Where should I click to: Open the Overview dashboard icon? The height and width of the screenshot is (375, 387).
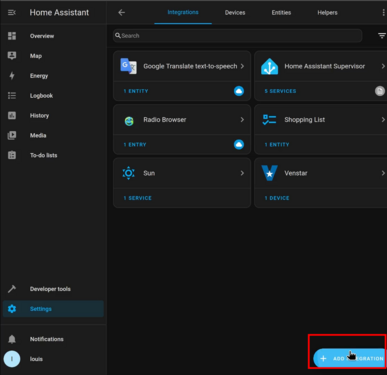click(x=12, y=36)
